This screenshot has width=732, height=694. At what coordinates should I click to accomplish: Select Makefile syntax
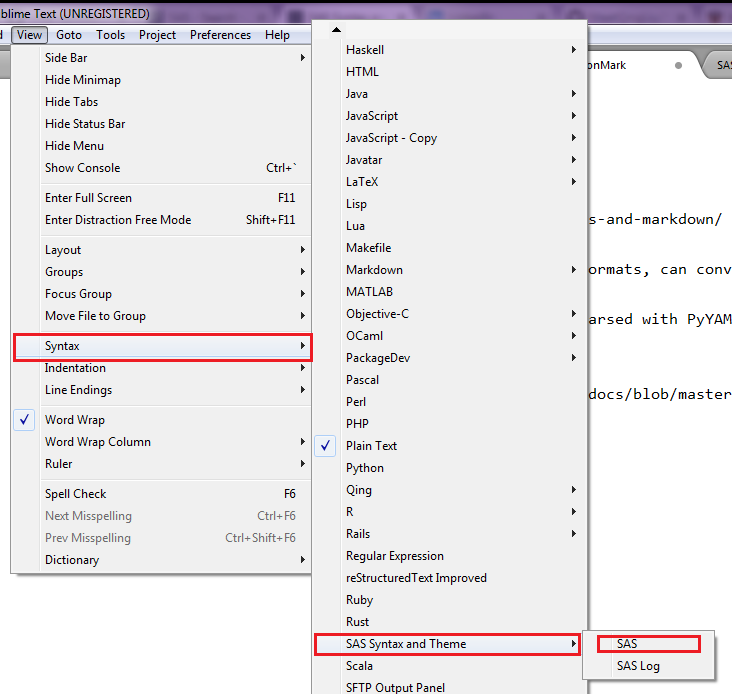(x=449, y=248)
